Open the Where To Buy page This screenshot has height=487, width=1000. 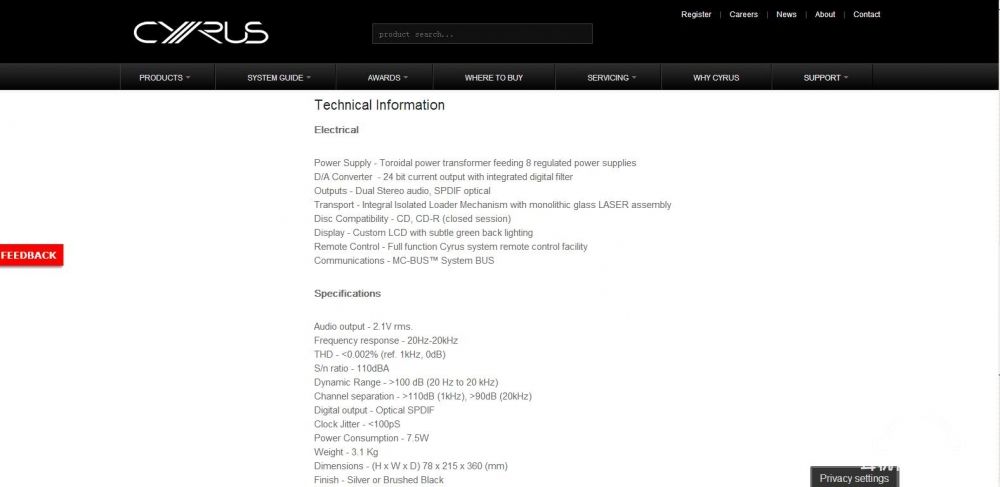point(494,78)
